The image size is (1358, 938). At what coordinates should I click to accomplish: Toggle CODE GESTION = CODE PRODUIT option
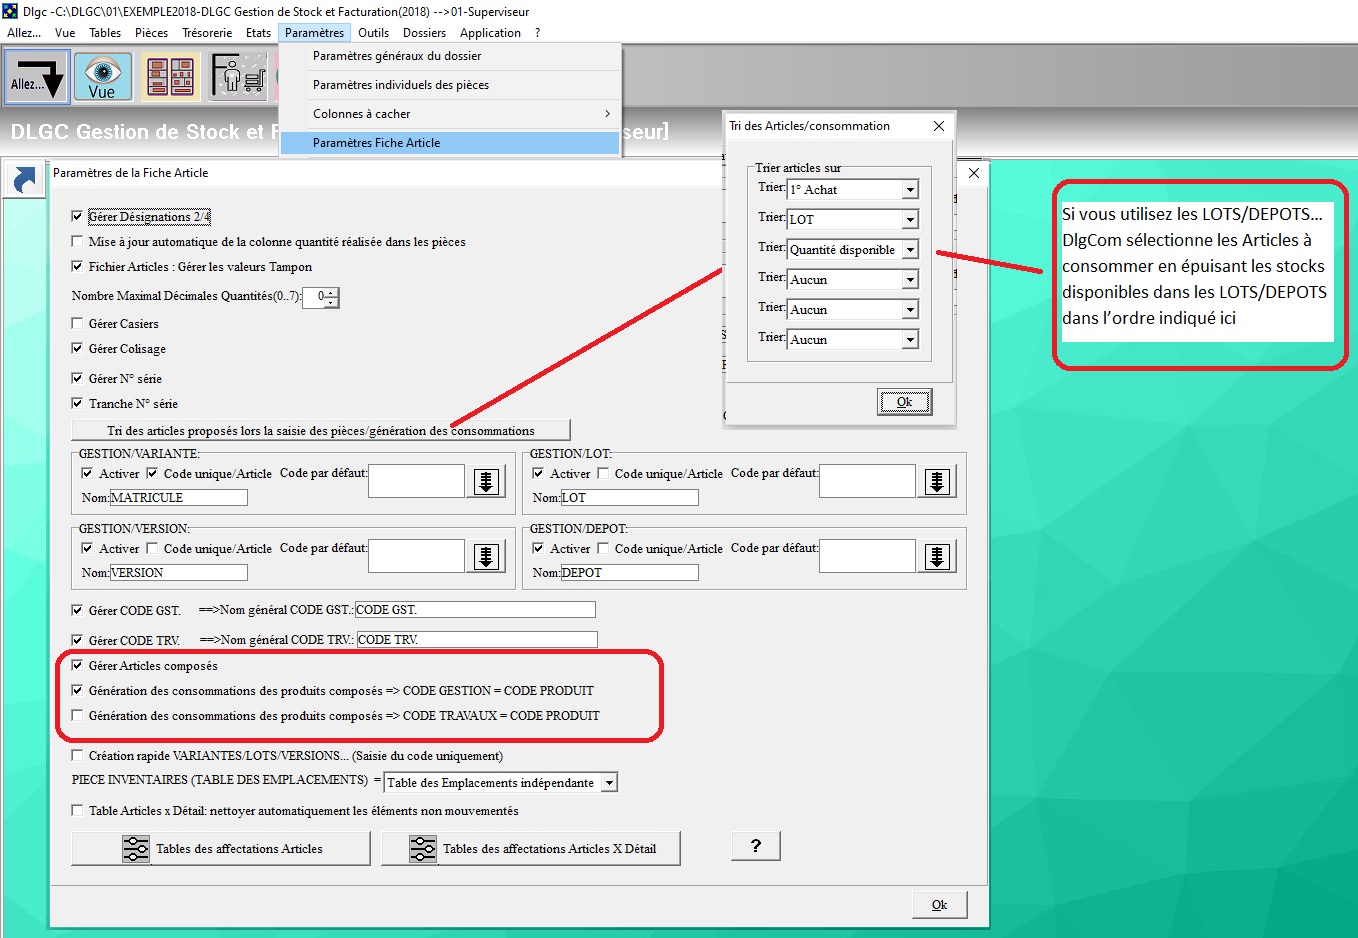click(x=77, y=690)
